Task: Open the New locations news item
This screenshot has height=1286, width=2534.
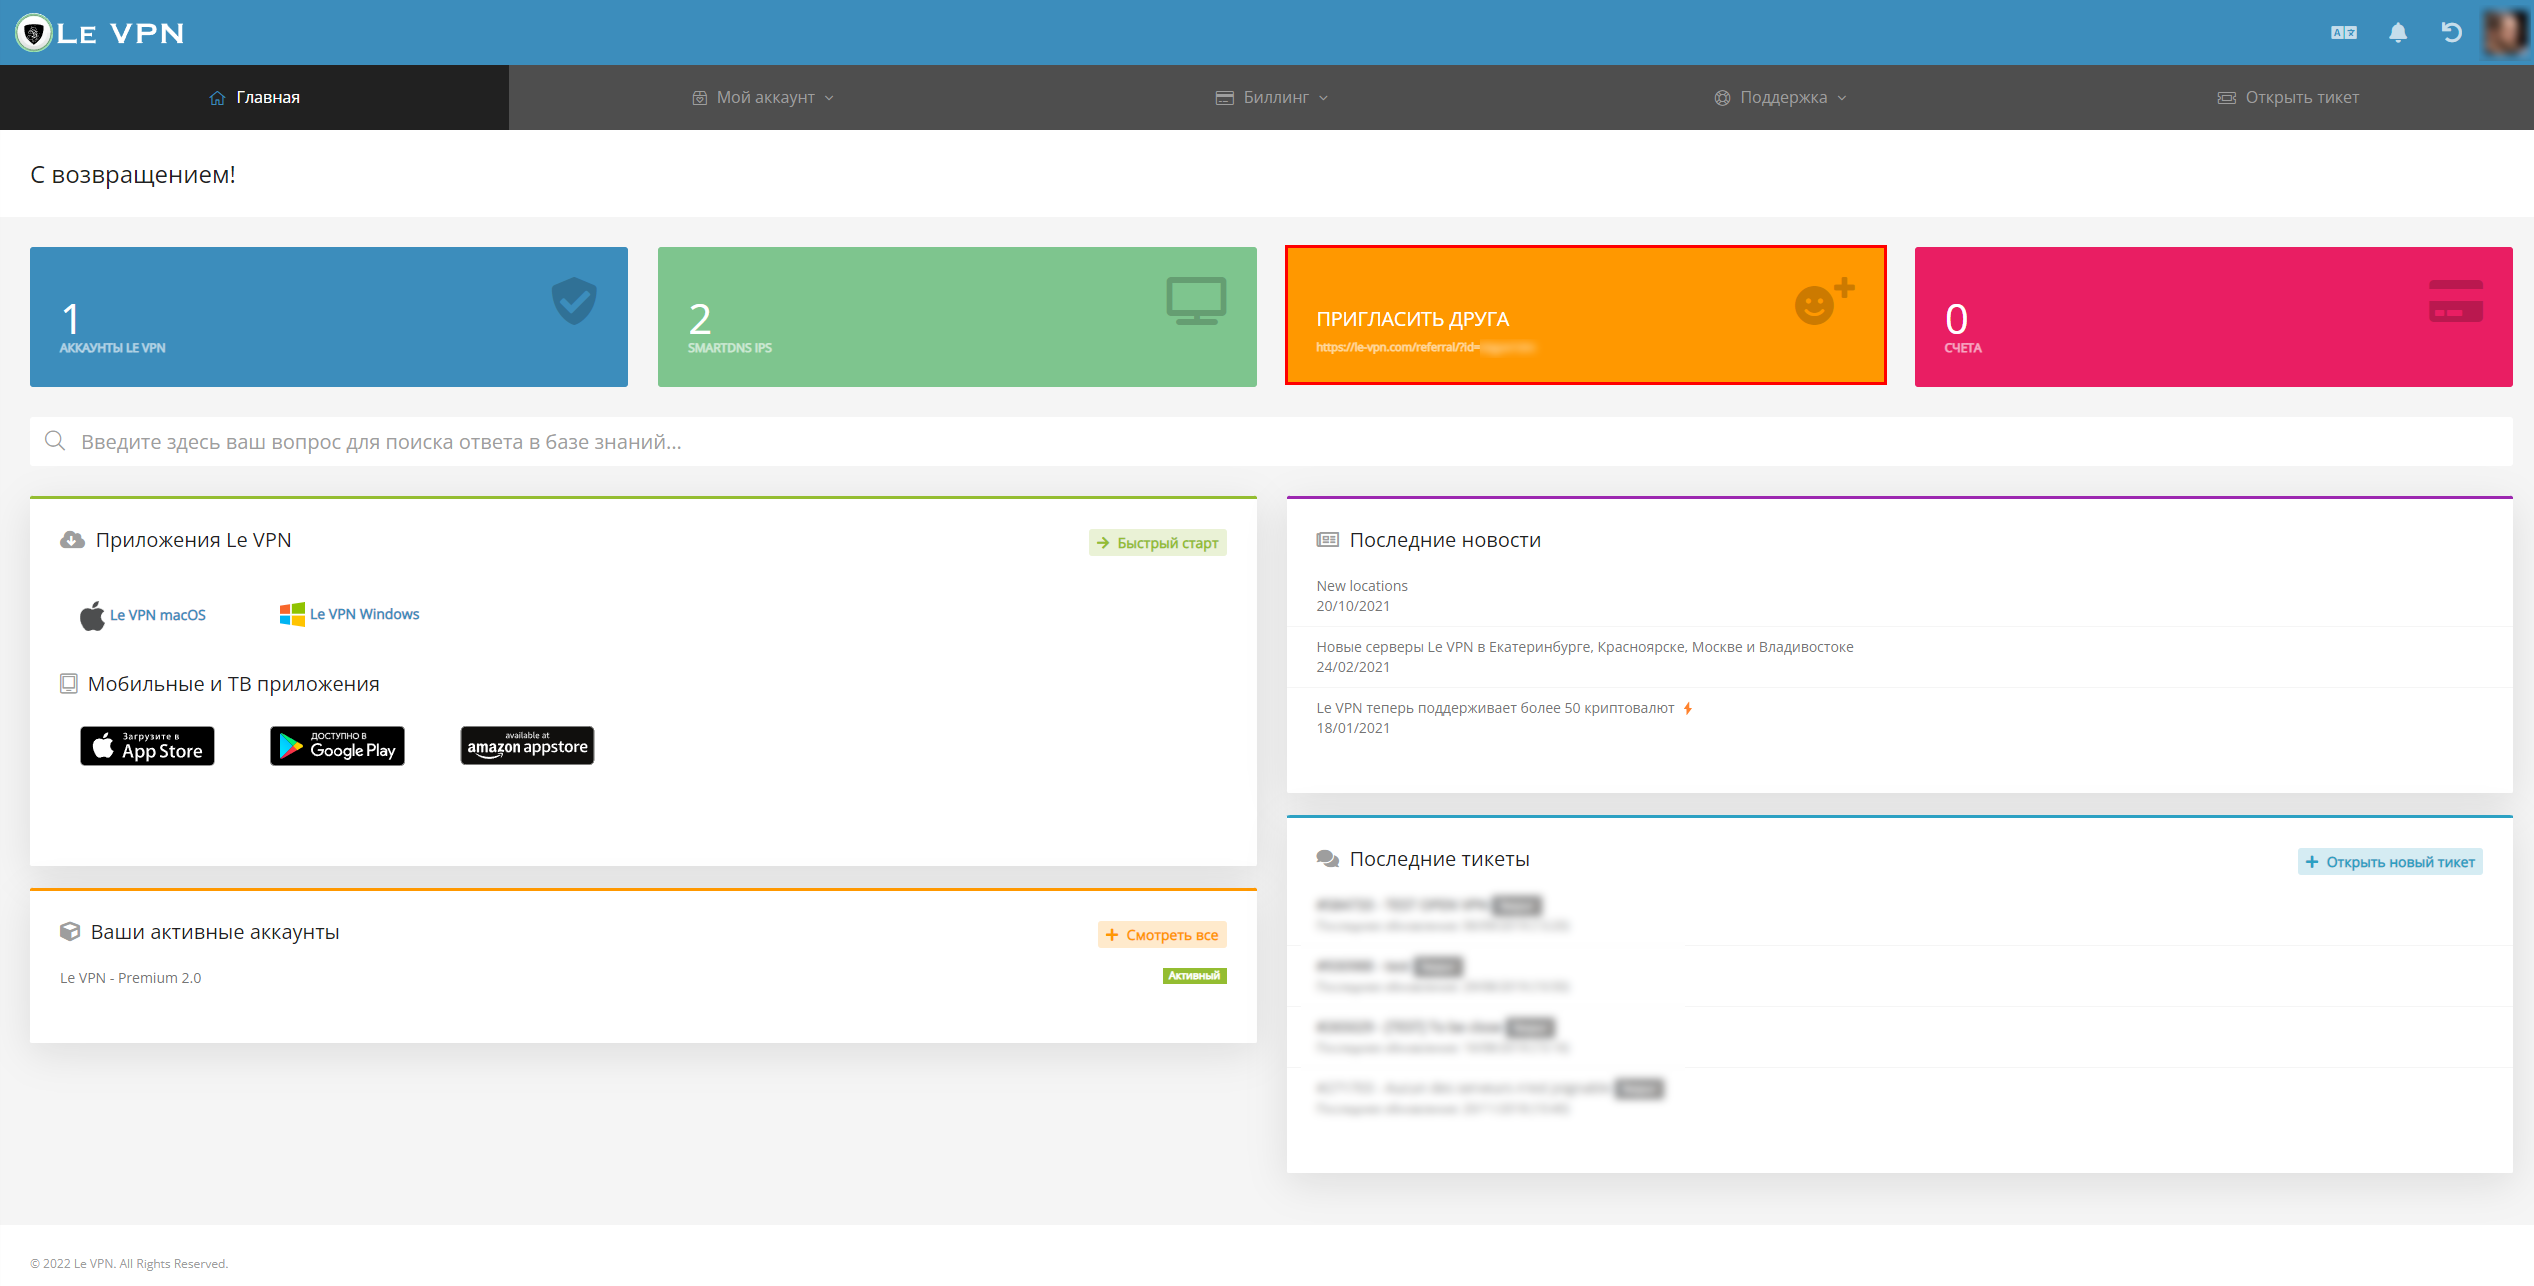Action: (x=1362, y=586)
